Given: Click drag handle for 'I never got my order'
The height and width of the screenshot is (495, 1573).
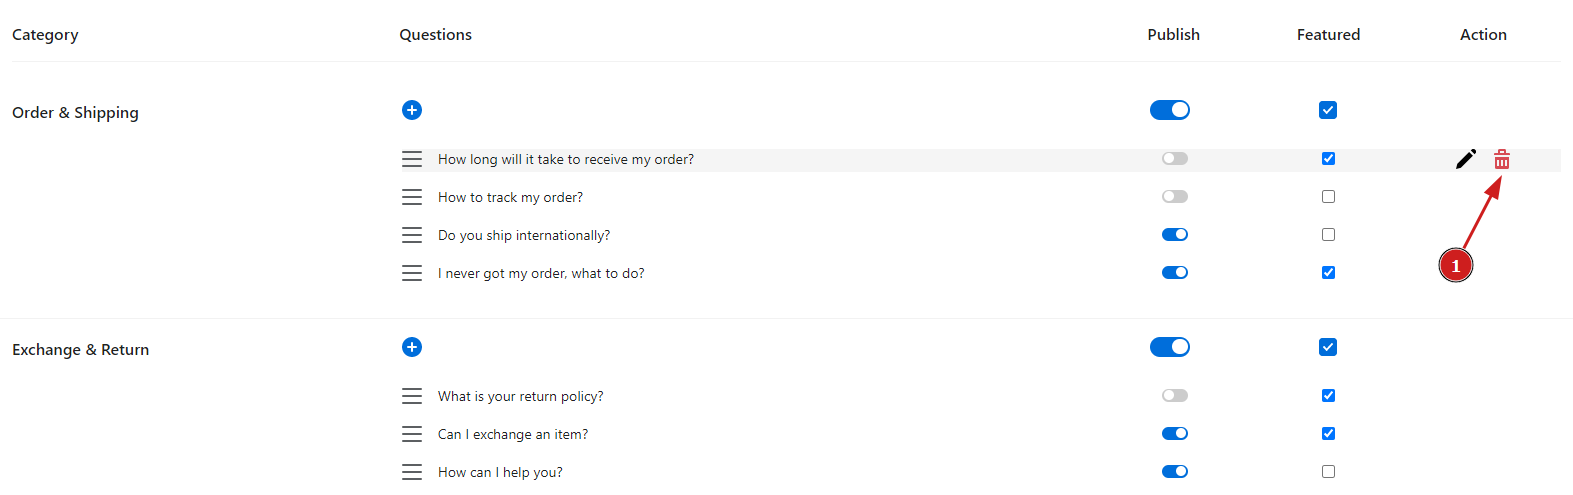Looking at the screenshot, I should [x=412, y=273].
